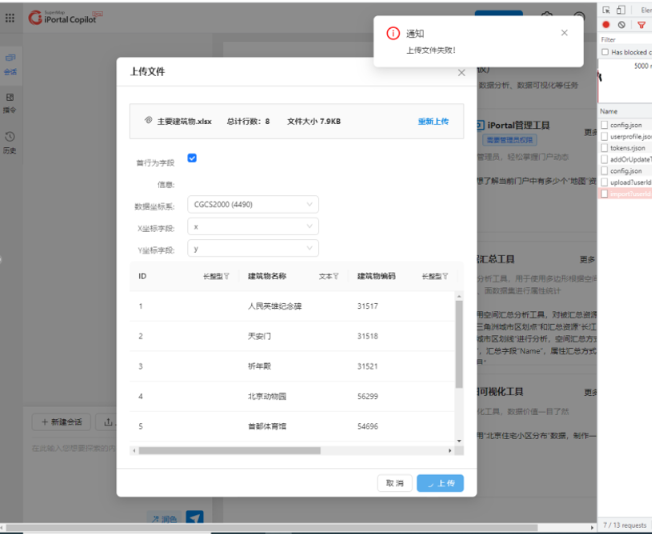Toggle the DevTools device toolbar icon

pyautogui.click(x=622, y=8)
